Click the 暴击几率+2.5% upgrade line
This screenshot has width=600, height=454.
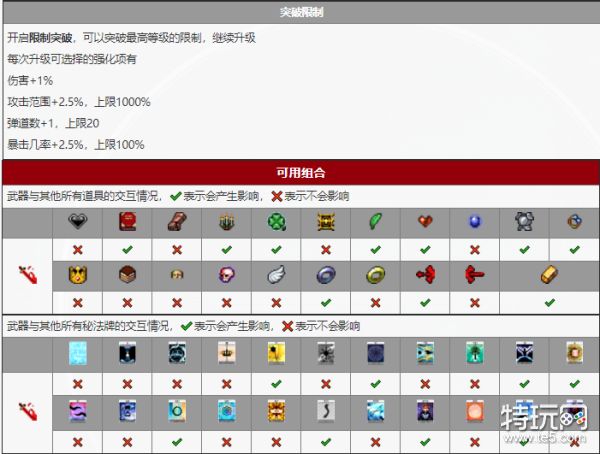(76, 145)
